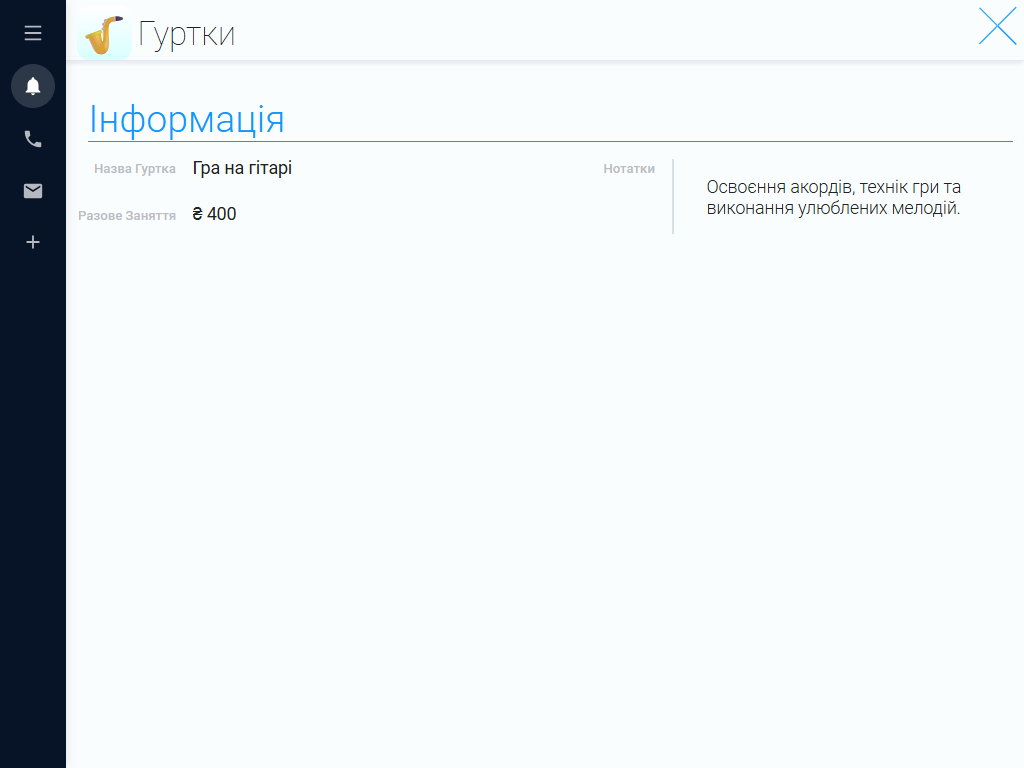The height and width of the screenshot is (768, 1024).
Task: Click the price value '₴ 400'
Action: tap(214, 214)
